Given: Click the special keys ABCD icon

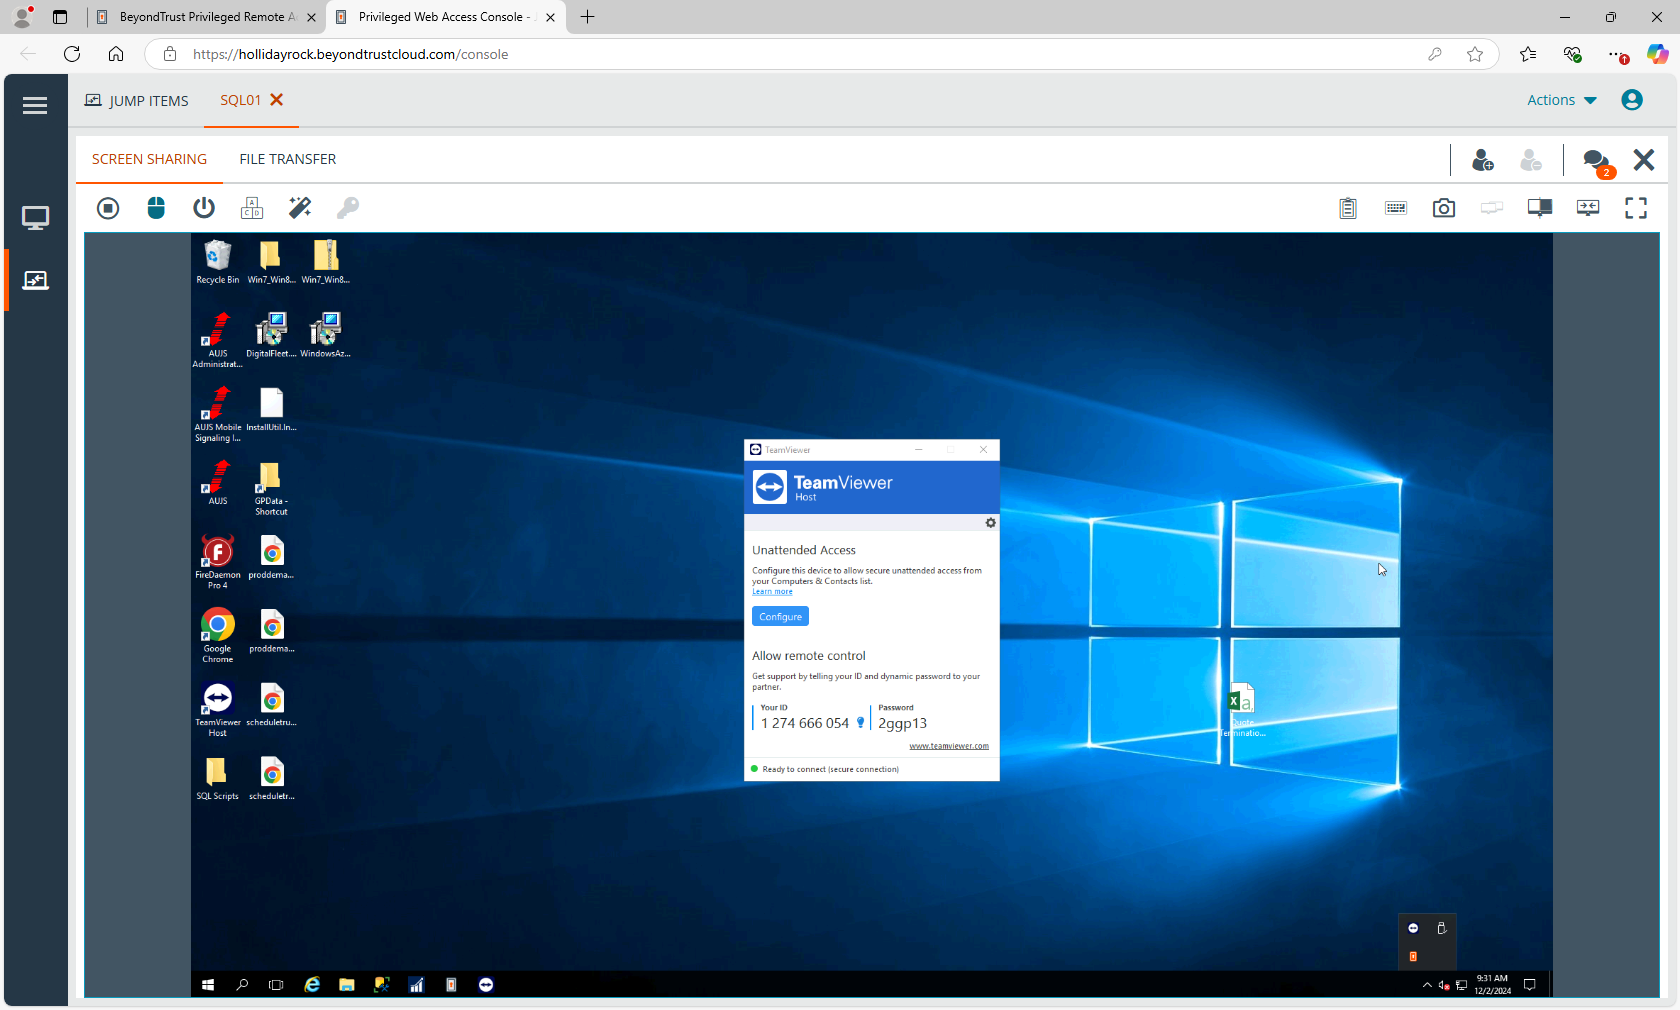Looking at the screenshot, I should (252, 208).
